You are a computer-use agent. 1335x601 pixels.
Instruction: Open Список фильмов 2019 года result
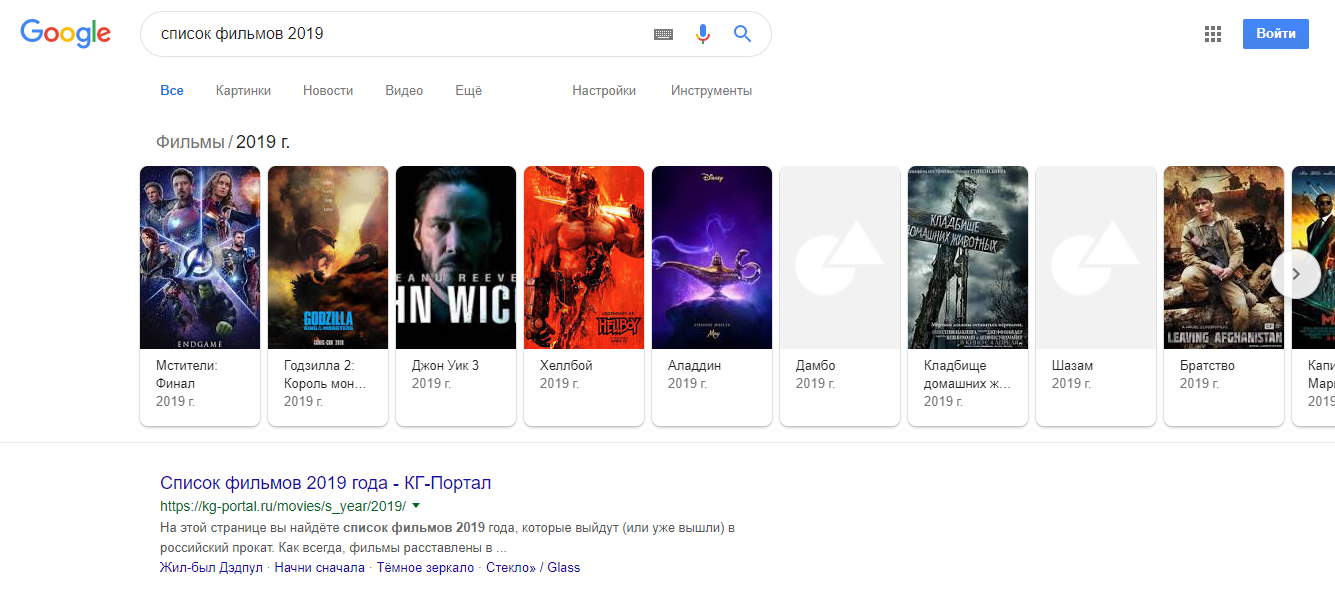click(326, 483)
